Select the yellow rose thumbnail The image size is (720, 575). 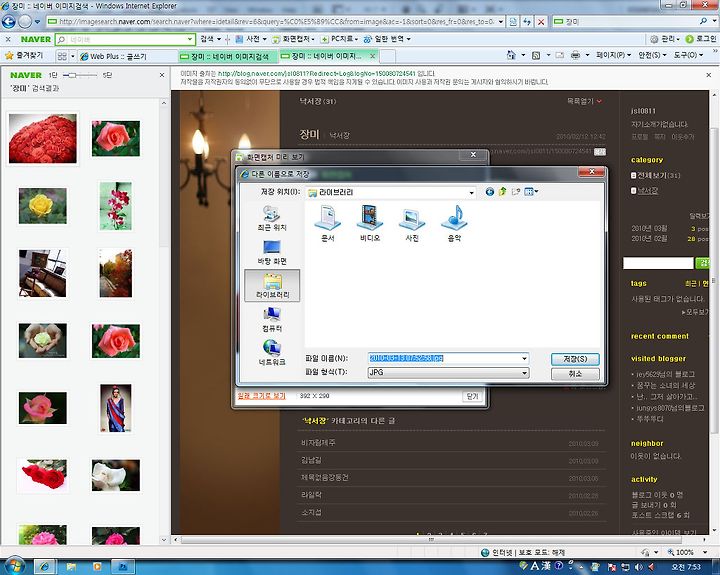point(42,206)
